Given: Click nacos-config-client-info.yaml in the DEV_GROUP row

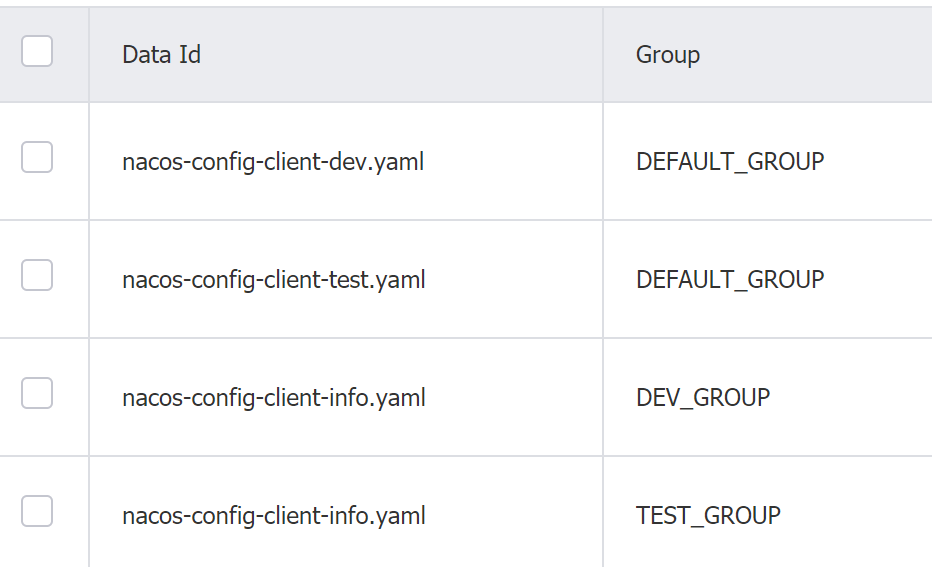Looking at the screenshot, I should pos(274,398).
